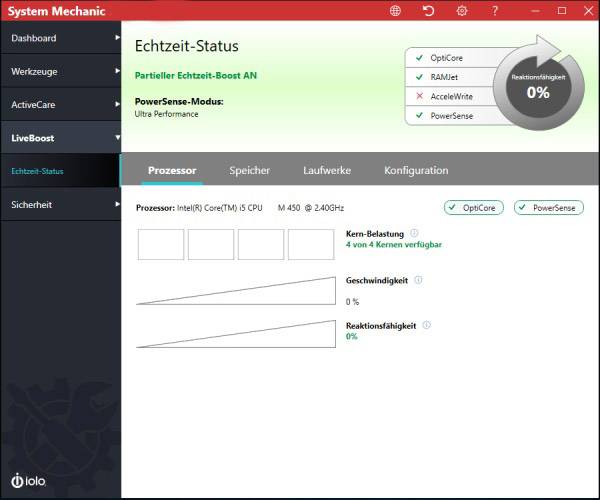The image size is (600, 500).
Task: Collapse the LiveBoost sidebar section
Action: click(x=60, y=138)
